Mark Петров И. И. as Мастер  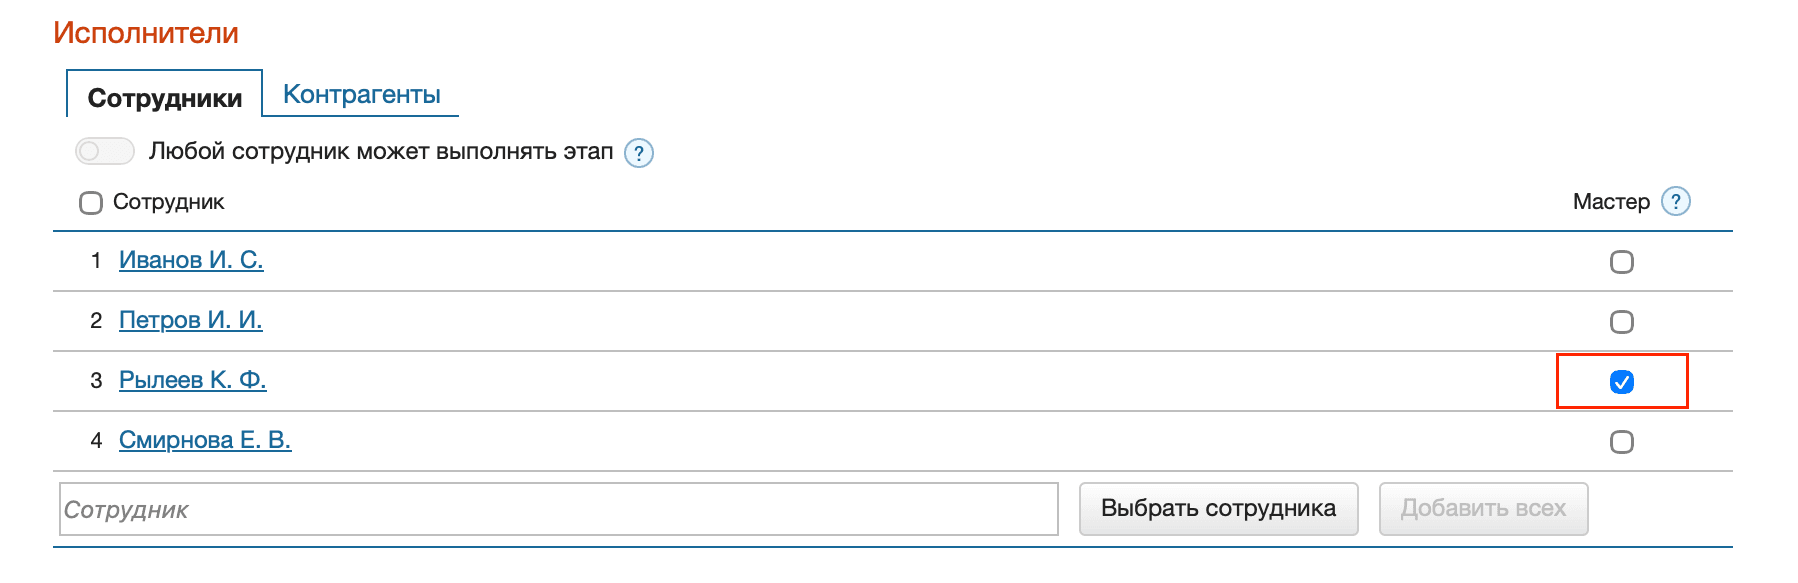(1621, 322)
